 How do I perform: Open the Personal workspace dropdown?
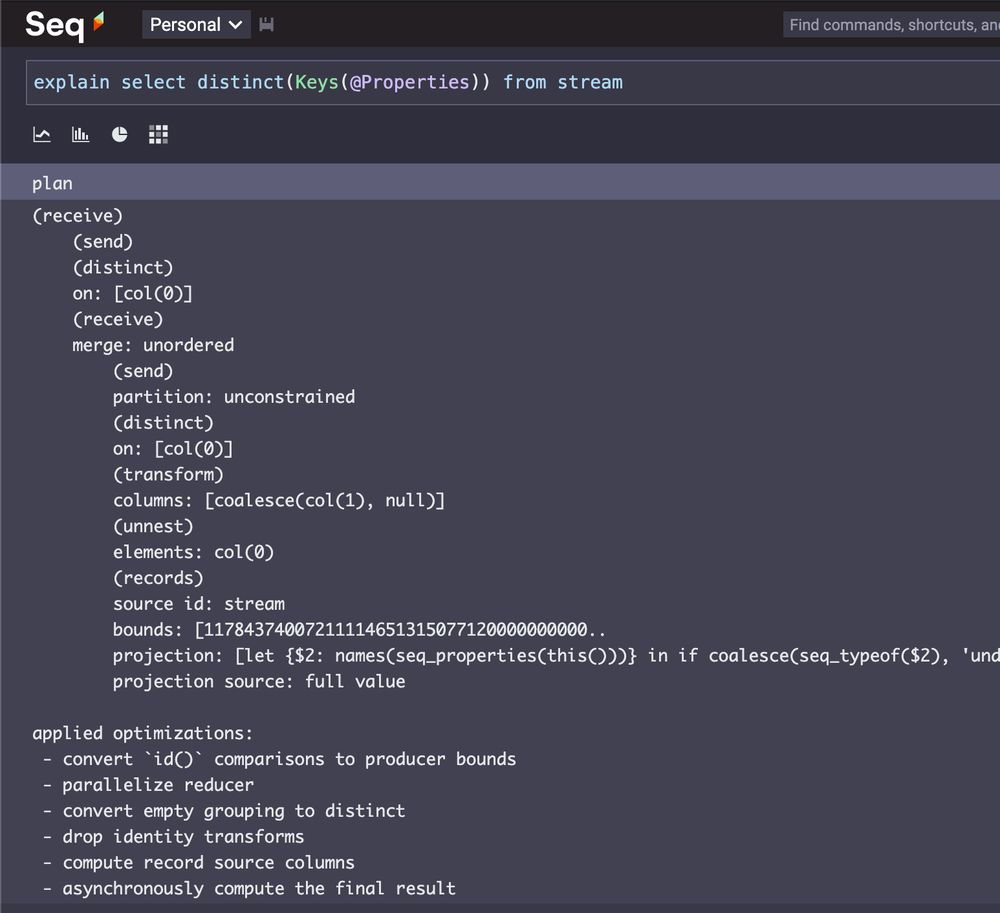tap(196, 25)
